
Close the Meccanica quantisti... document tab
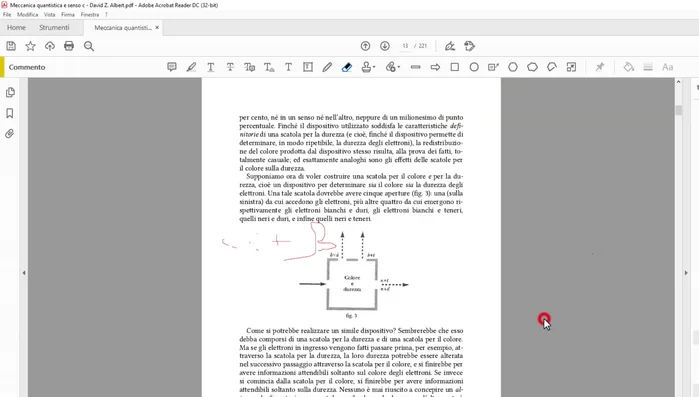pos(157,28)
